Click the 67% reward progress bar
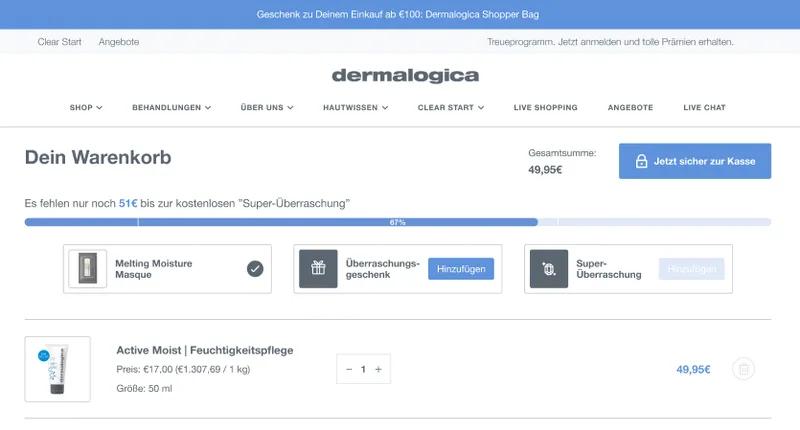800x430 pixels. coord(397,222)
